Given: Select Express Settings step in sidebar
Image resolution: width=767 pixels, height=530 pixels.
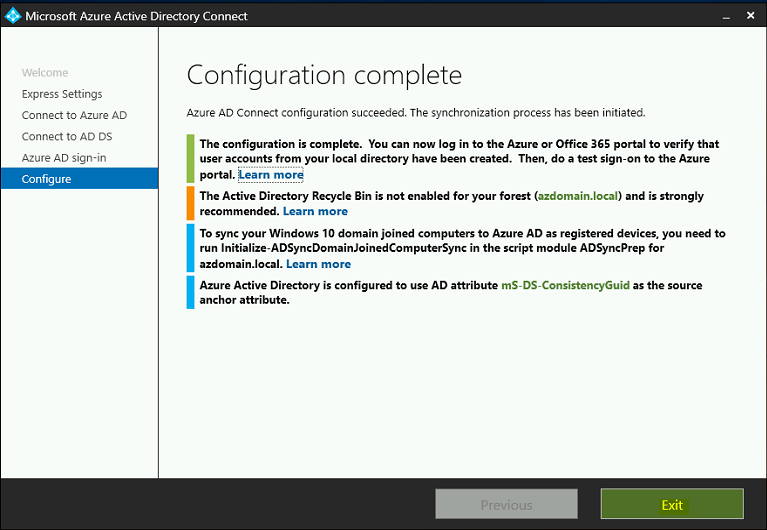Looking at the screenshot, I should point(62,94).
